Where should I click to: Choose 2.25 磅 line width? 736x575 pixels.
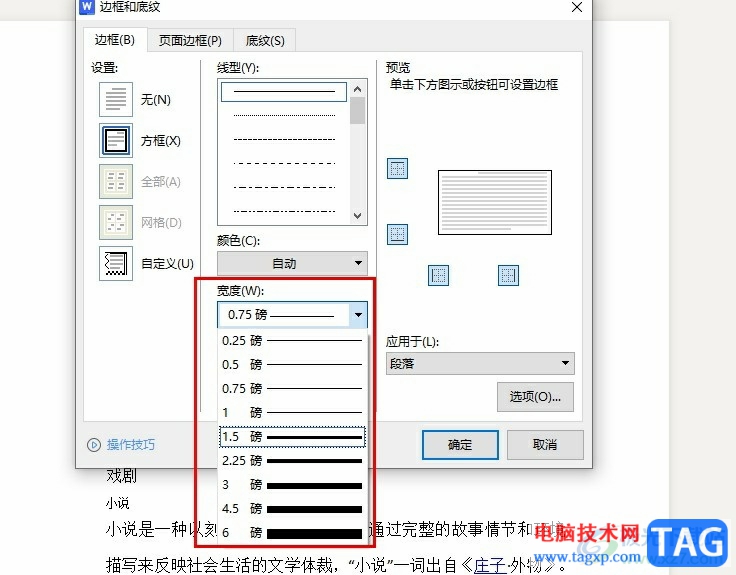pyautogui.click(x=292, y=460)
